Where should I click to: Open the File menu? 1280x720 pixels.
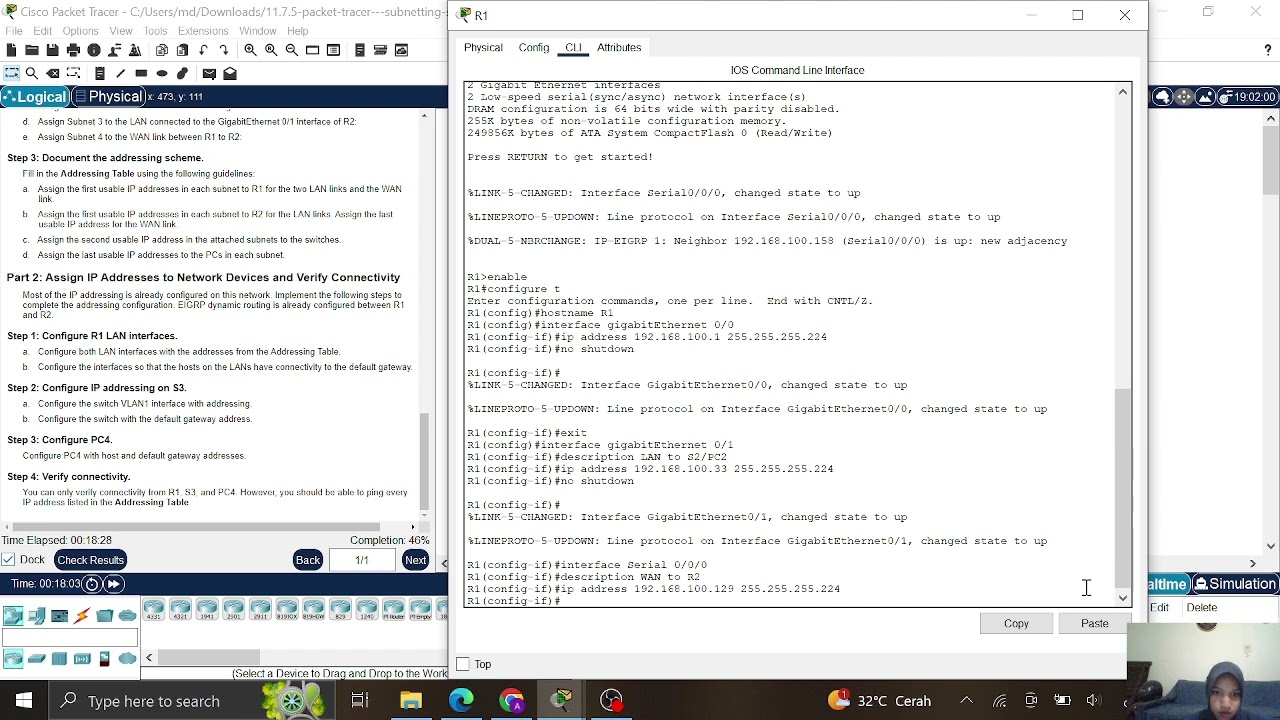click(14, 31)
